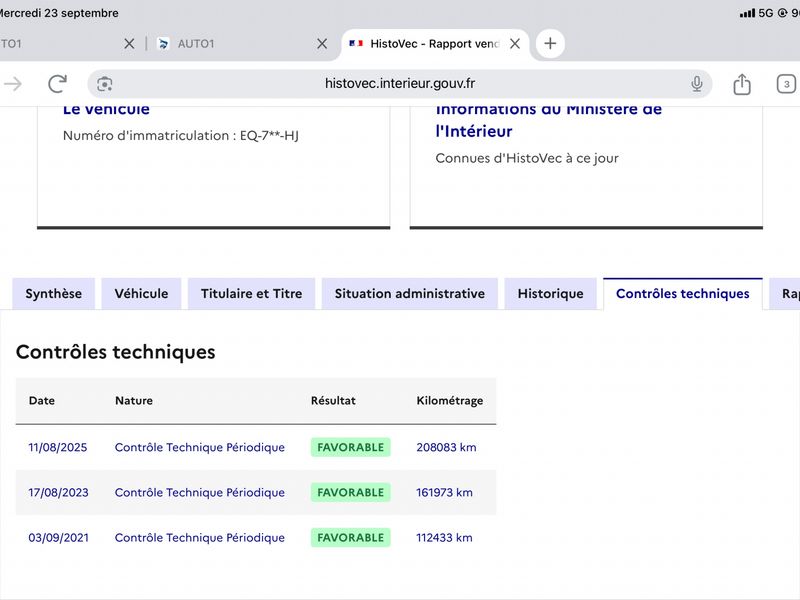
Task: Select the histovec.interieur.gouv.fr address field
Action: [399, 84]
